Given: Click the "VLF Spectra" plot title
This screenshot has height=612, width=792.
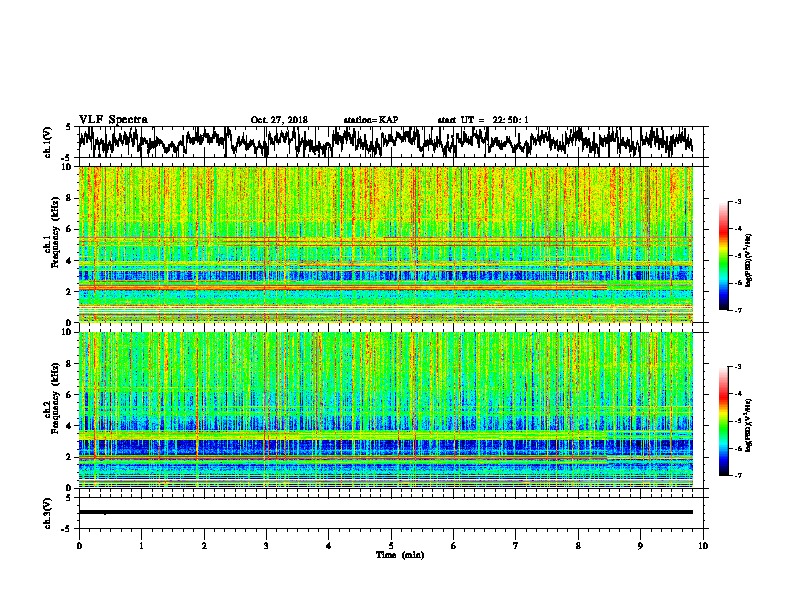Looking at the screenshot, I should (113, 119).
